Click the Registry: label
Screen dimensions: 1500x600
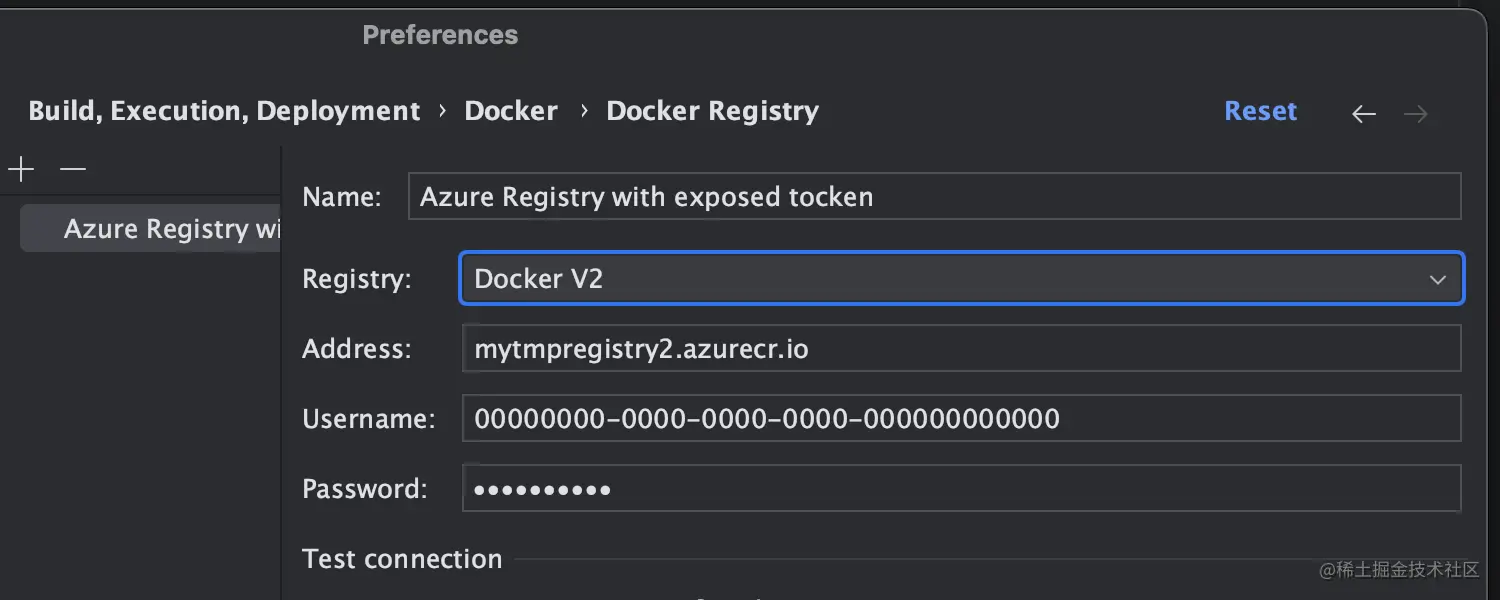(356, 279)
